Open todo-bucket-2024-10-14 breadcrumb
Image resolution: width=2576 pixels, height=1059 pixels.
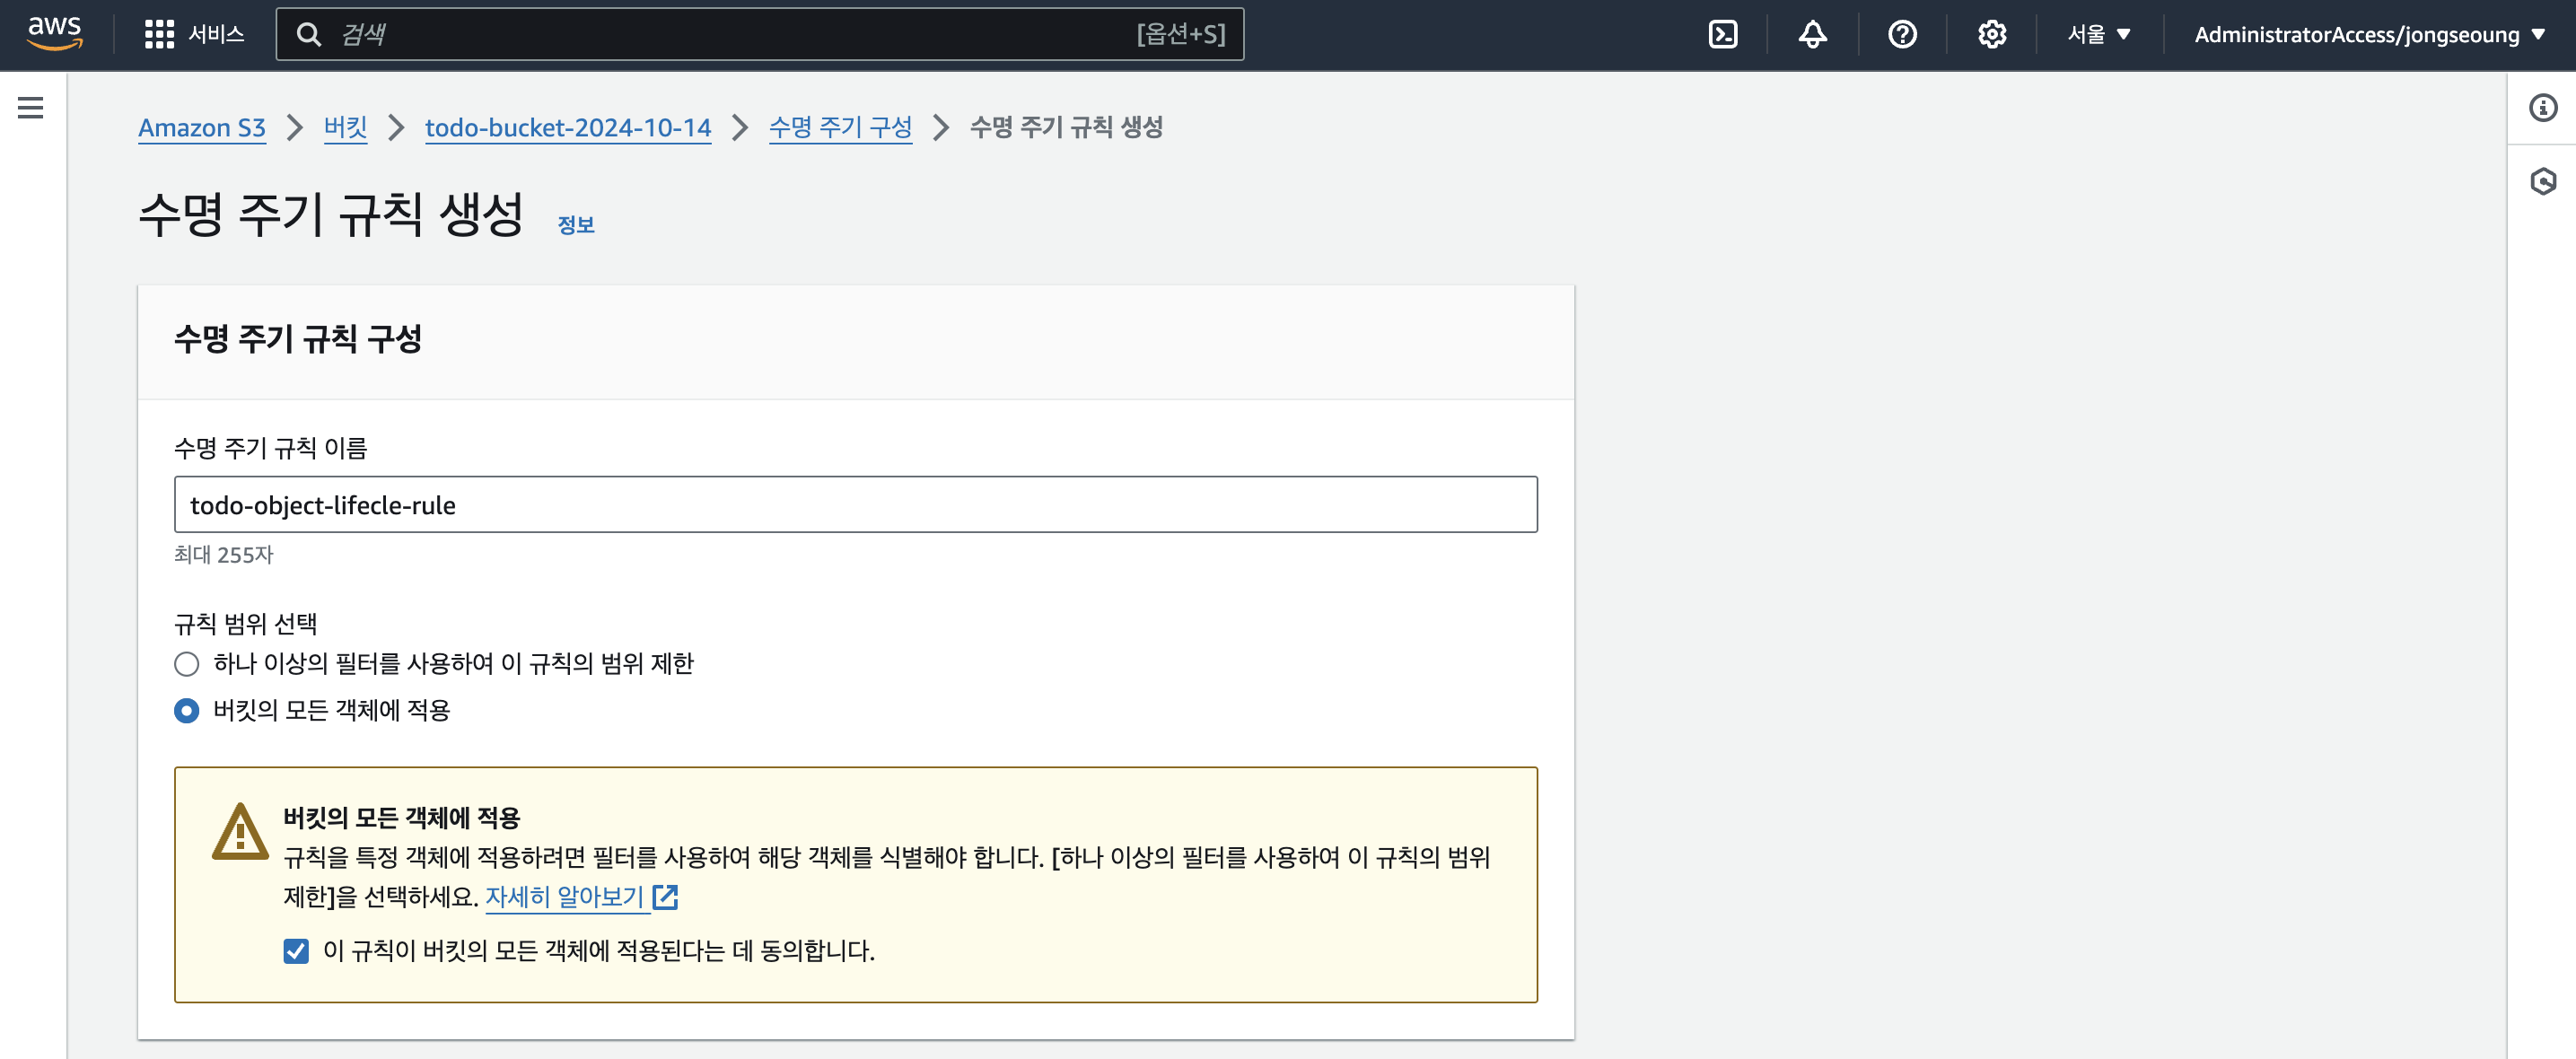(x=568, y=127)
